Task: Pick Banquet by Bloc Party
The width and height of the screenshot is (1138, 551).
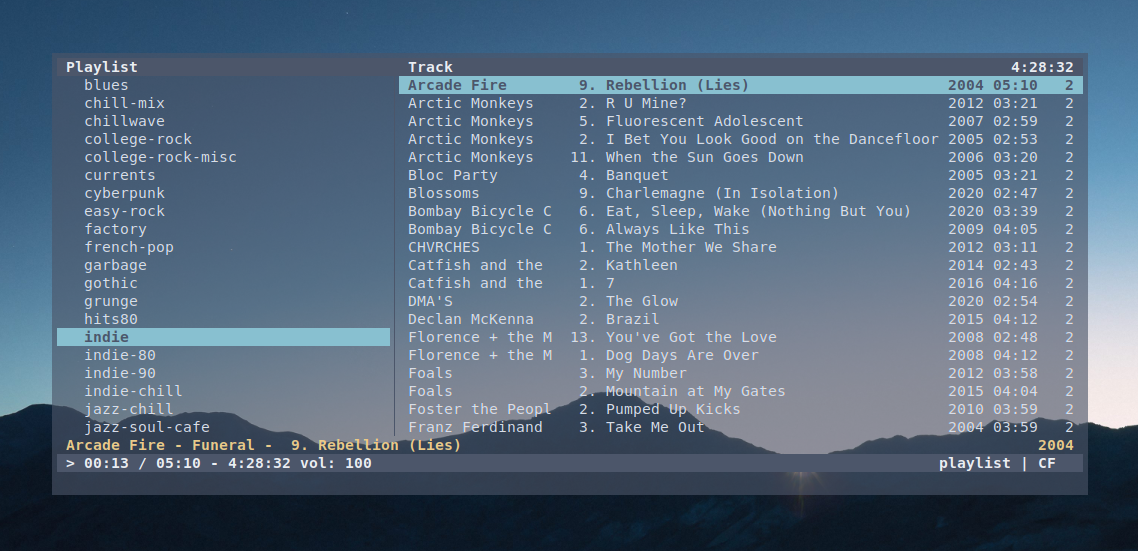Action: [x=637, y=175]
